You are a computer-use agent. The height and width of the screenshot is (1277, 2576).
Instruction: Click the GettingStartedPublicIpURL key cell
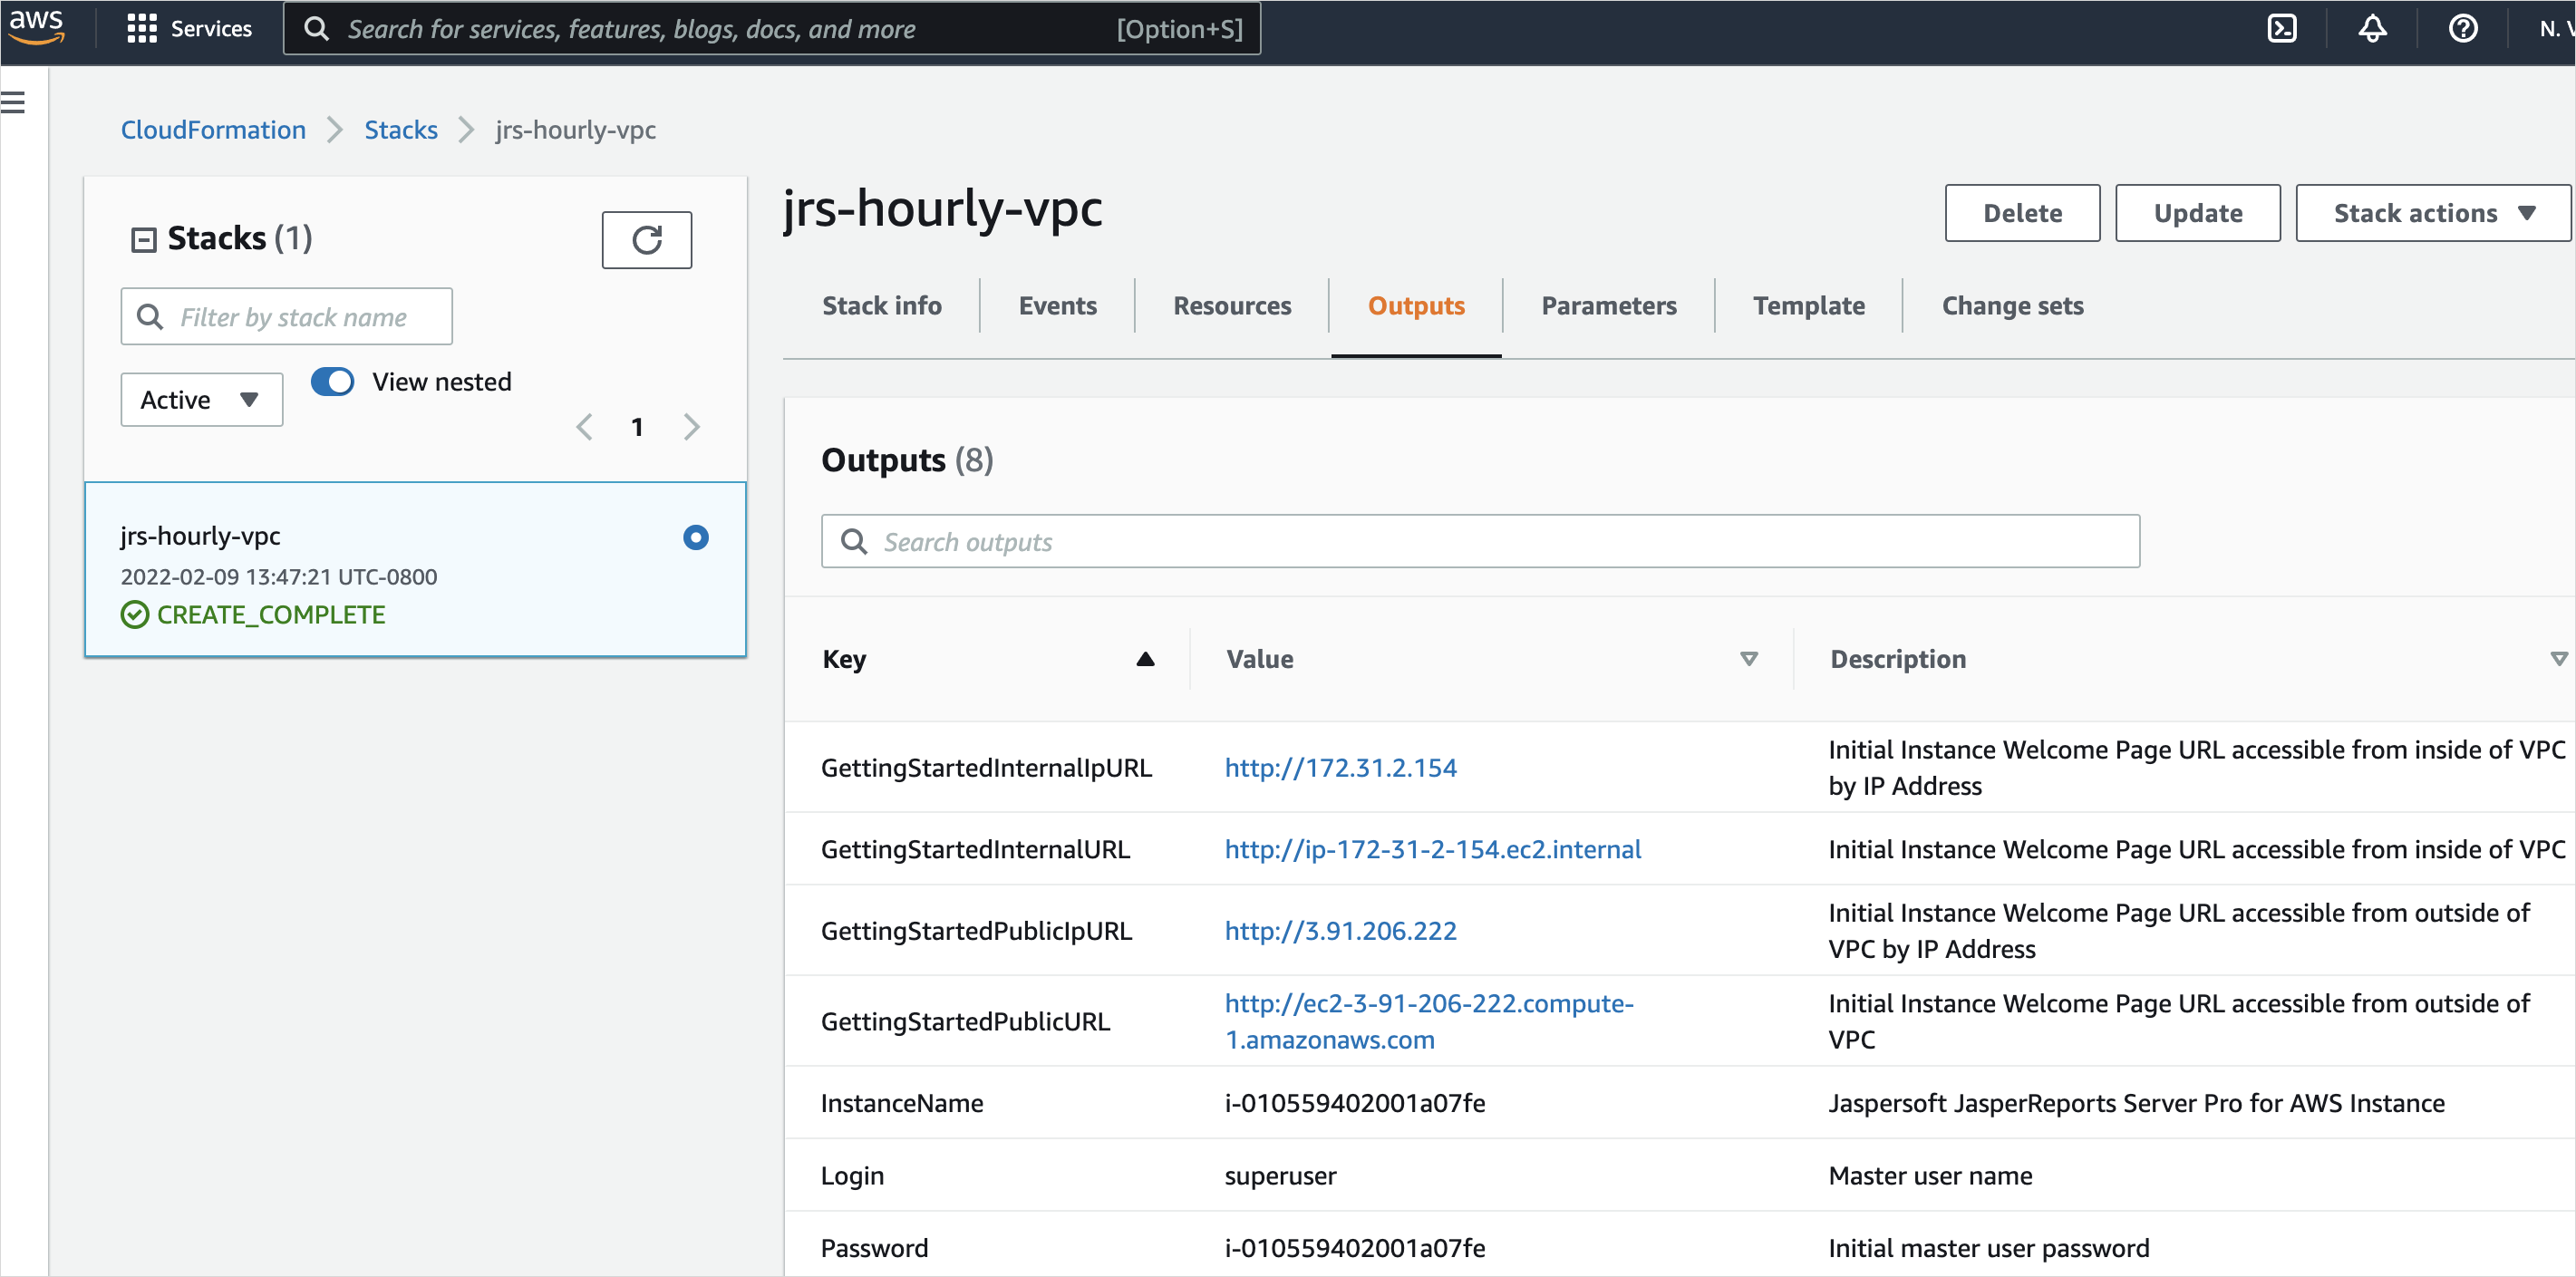(976, 931)
